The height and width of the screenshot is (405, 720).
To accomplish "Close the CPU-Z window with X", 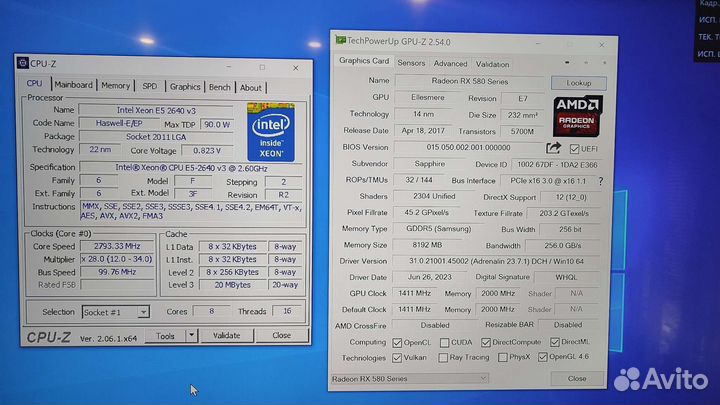I will tap(296, 68).
